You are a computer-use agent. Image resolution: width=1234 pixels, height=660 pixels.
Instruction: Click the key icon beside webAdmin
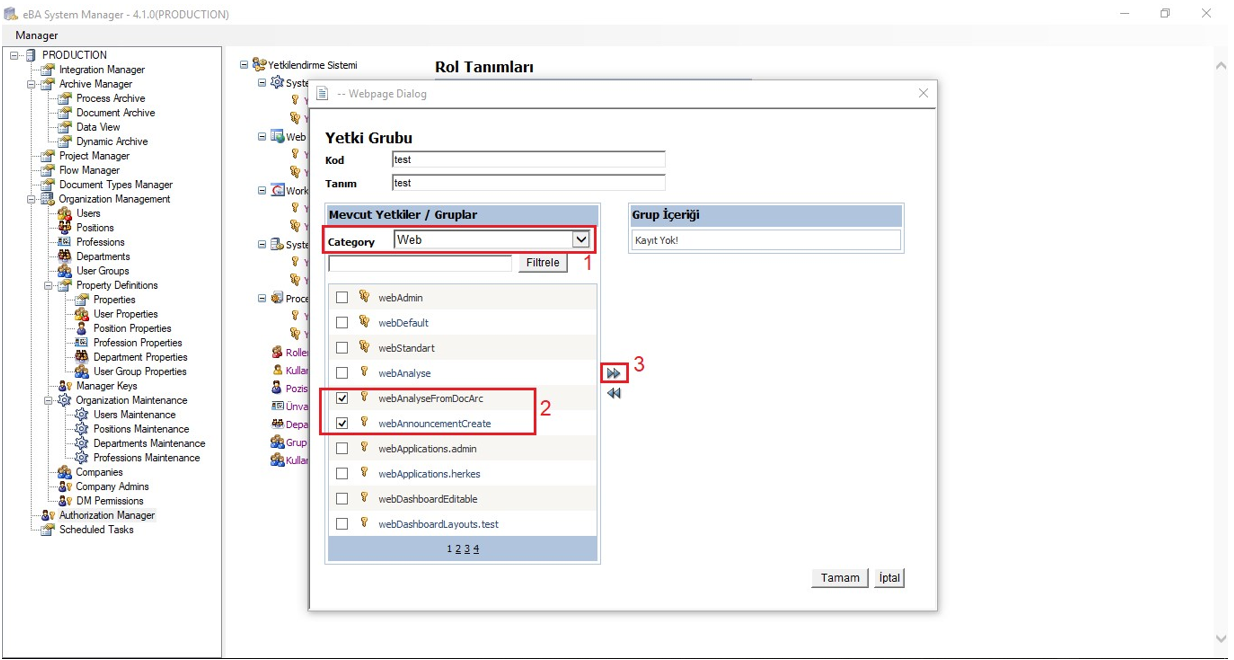click(364, 297)
